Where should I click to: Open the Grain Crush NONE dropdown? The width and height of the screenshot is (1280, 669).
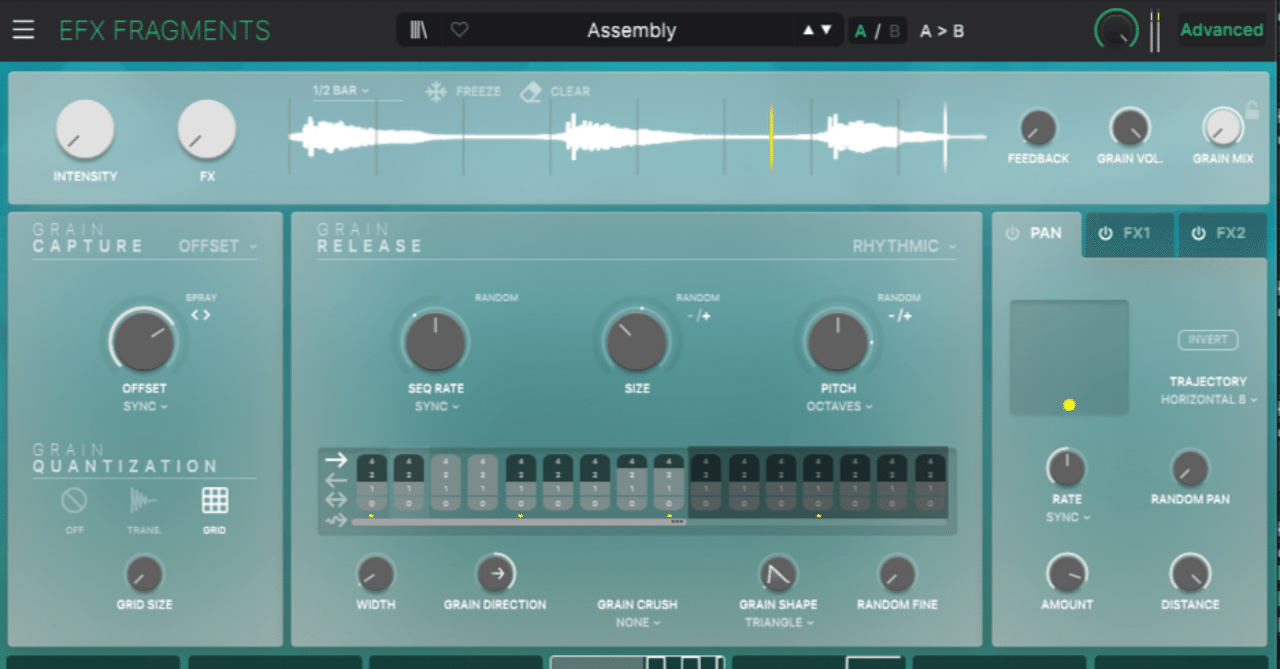[x=638, y=622]
